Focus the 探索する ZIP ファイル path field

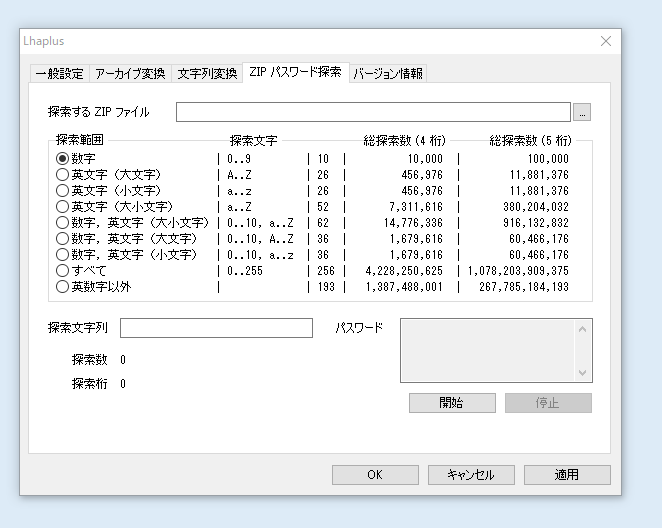point(373,112)
